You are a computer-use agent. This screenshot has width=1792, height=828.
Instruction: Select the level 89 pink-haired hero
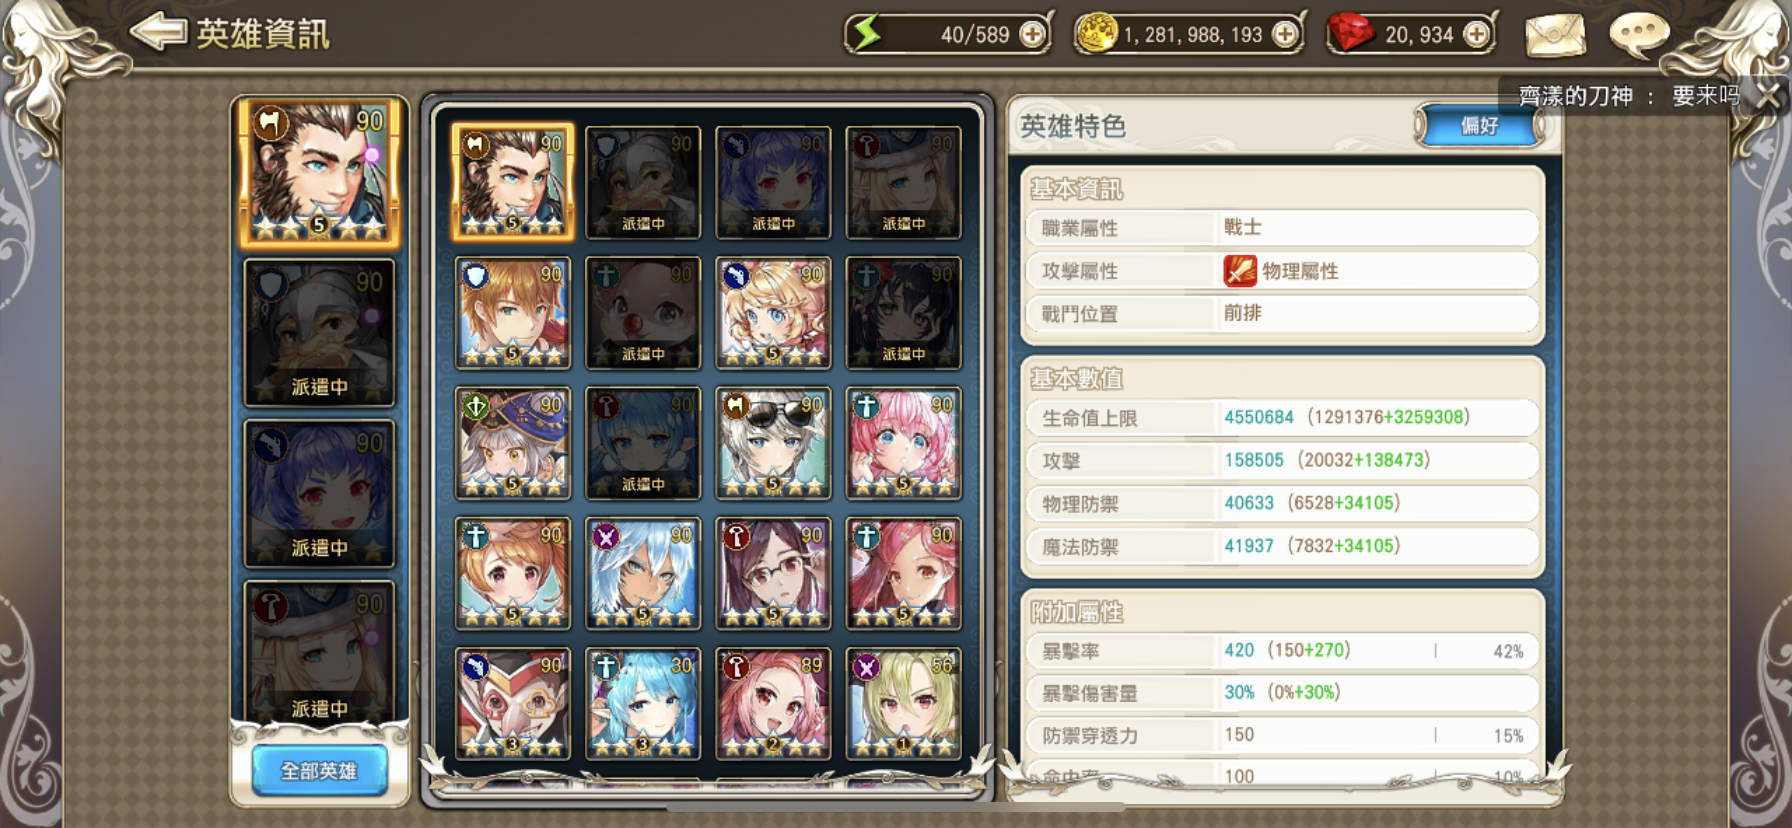tap(773, 703)
